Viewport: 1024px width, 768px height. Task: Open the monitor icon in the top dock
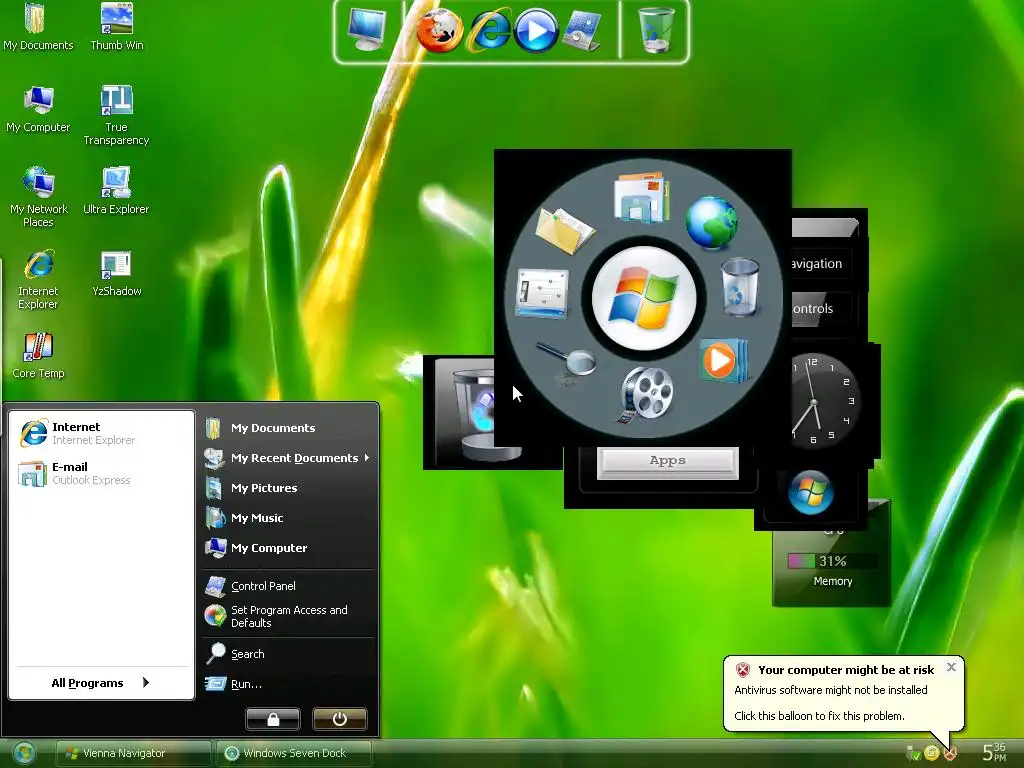[x=367, y=29]
